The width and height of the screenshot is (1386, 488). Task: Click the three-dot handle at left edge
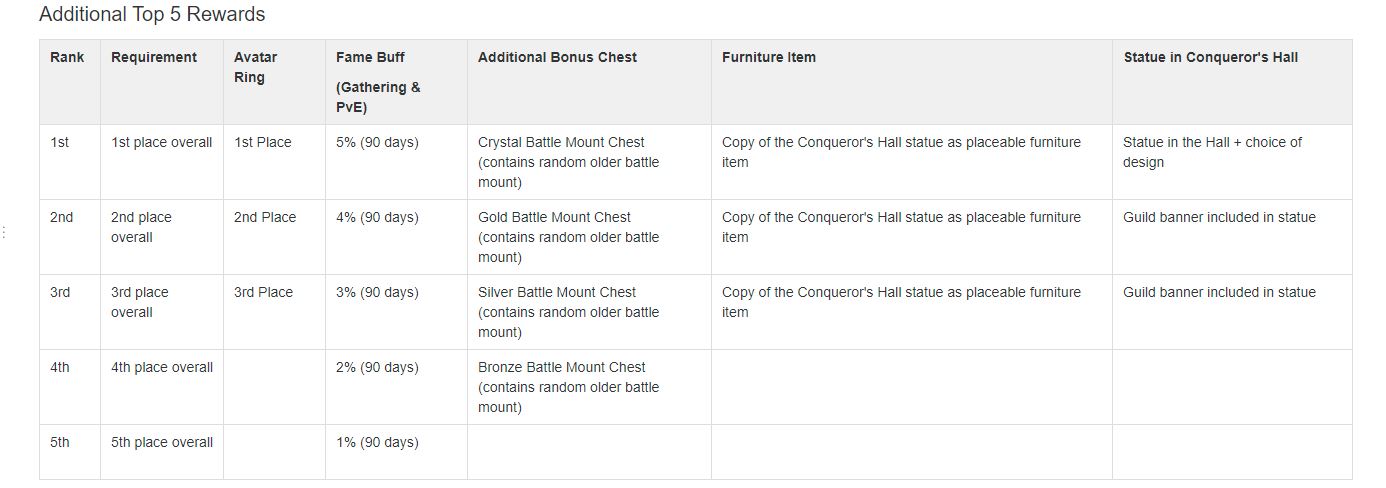click(3, 233)
